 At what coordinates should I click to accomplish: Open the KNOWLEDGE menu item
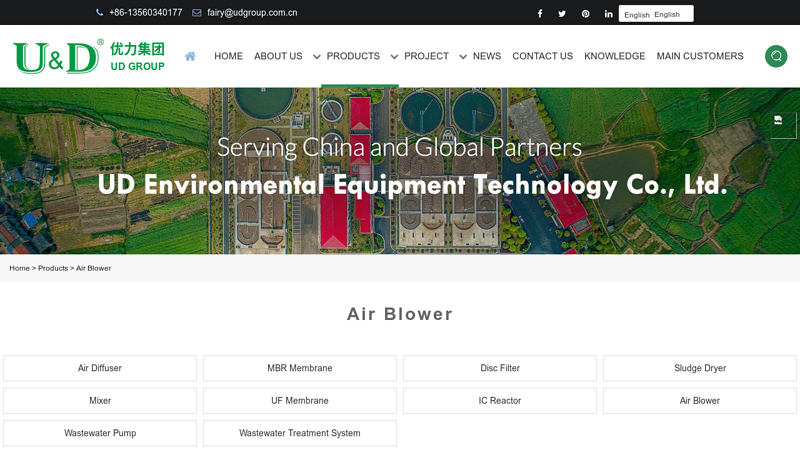tap(615, 56)
